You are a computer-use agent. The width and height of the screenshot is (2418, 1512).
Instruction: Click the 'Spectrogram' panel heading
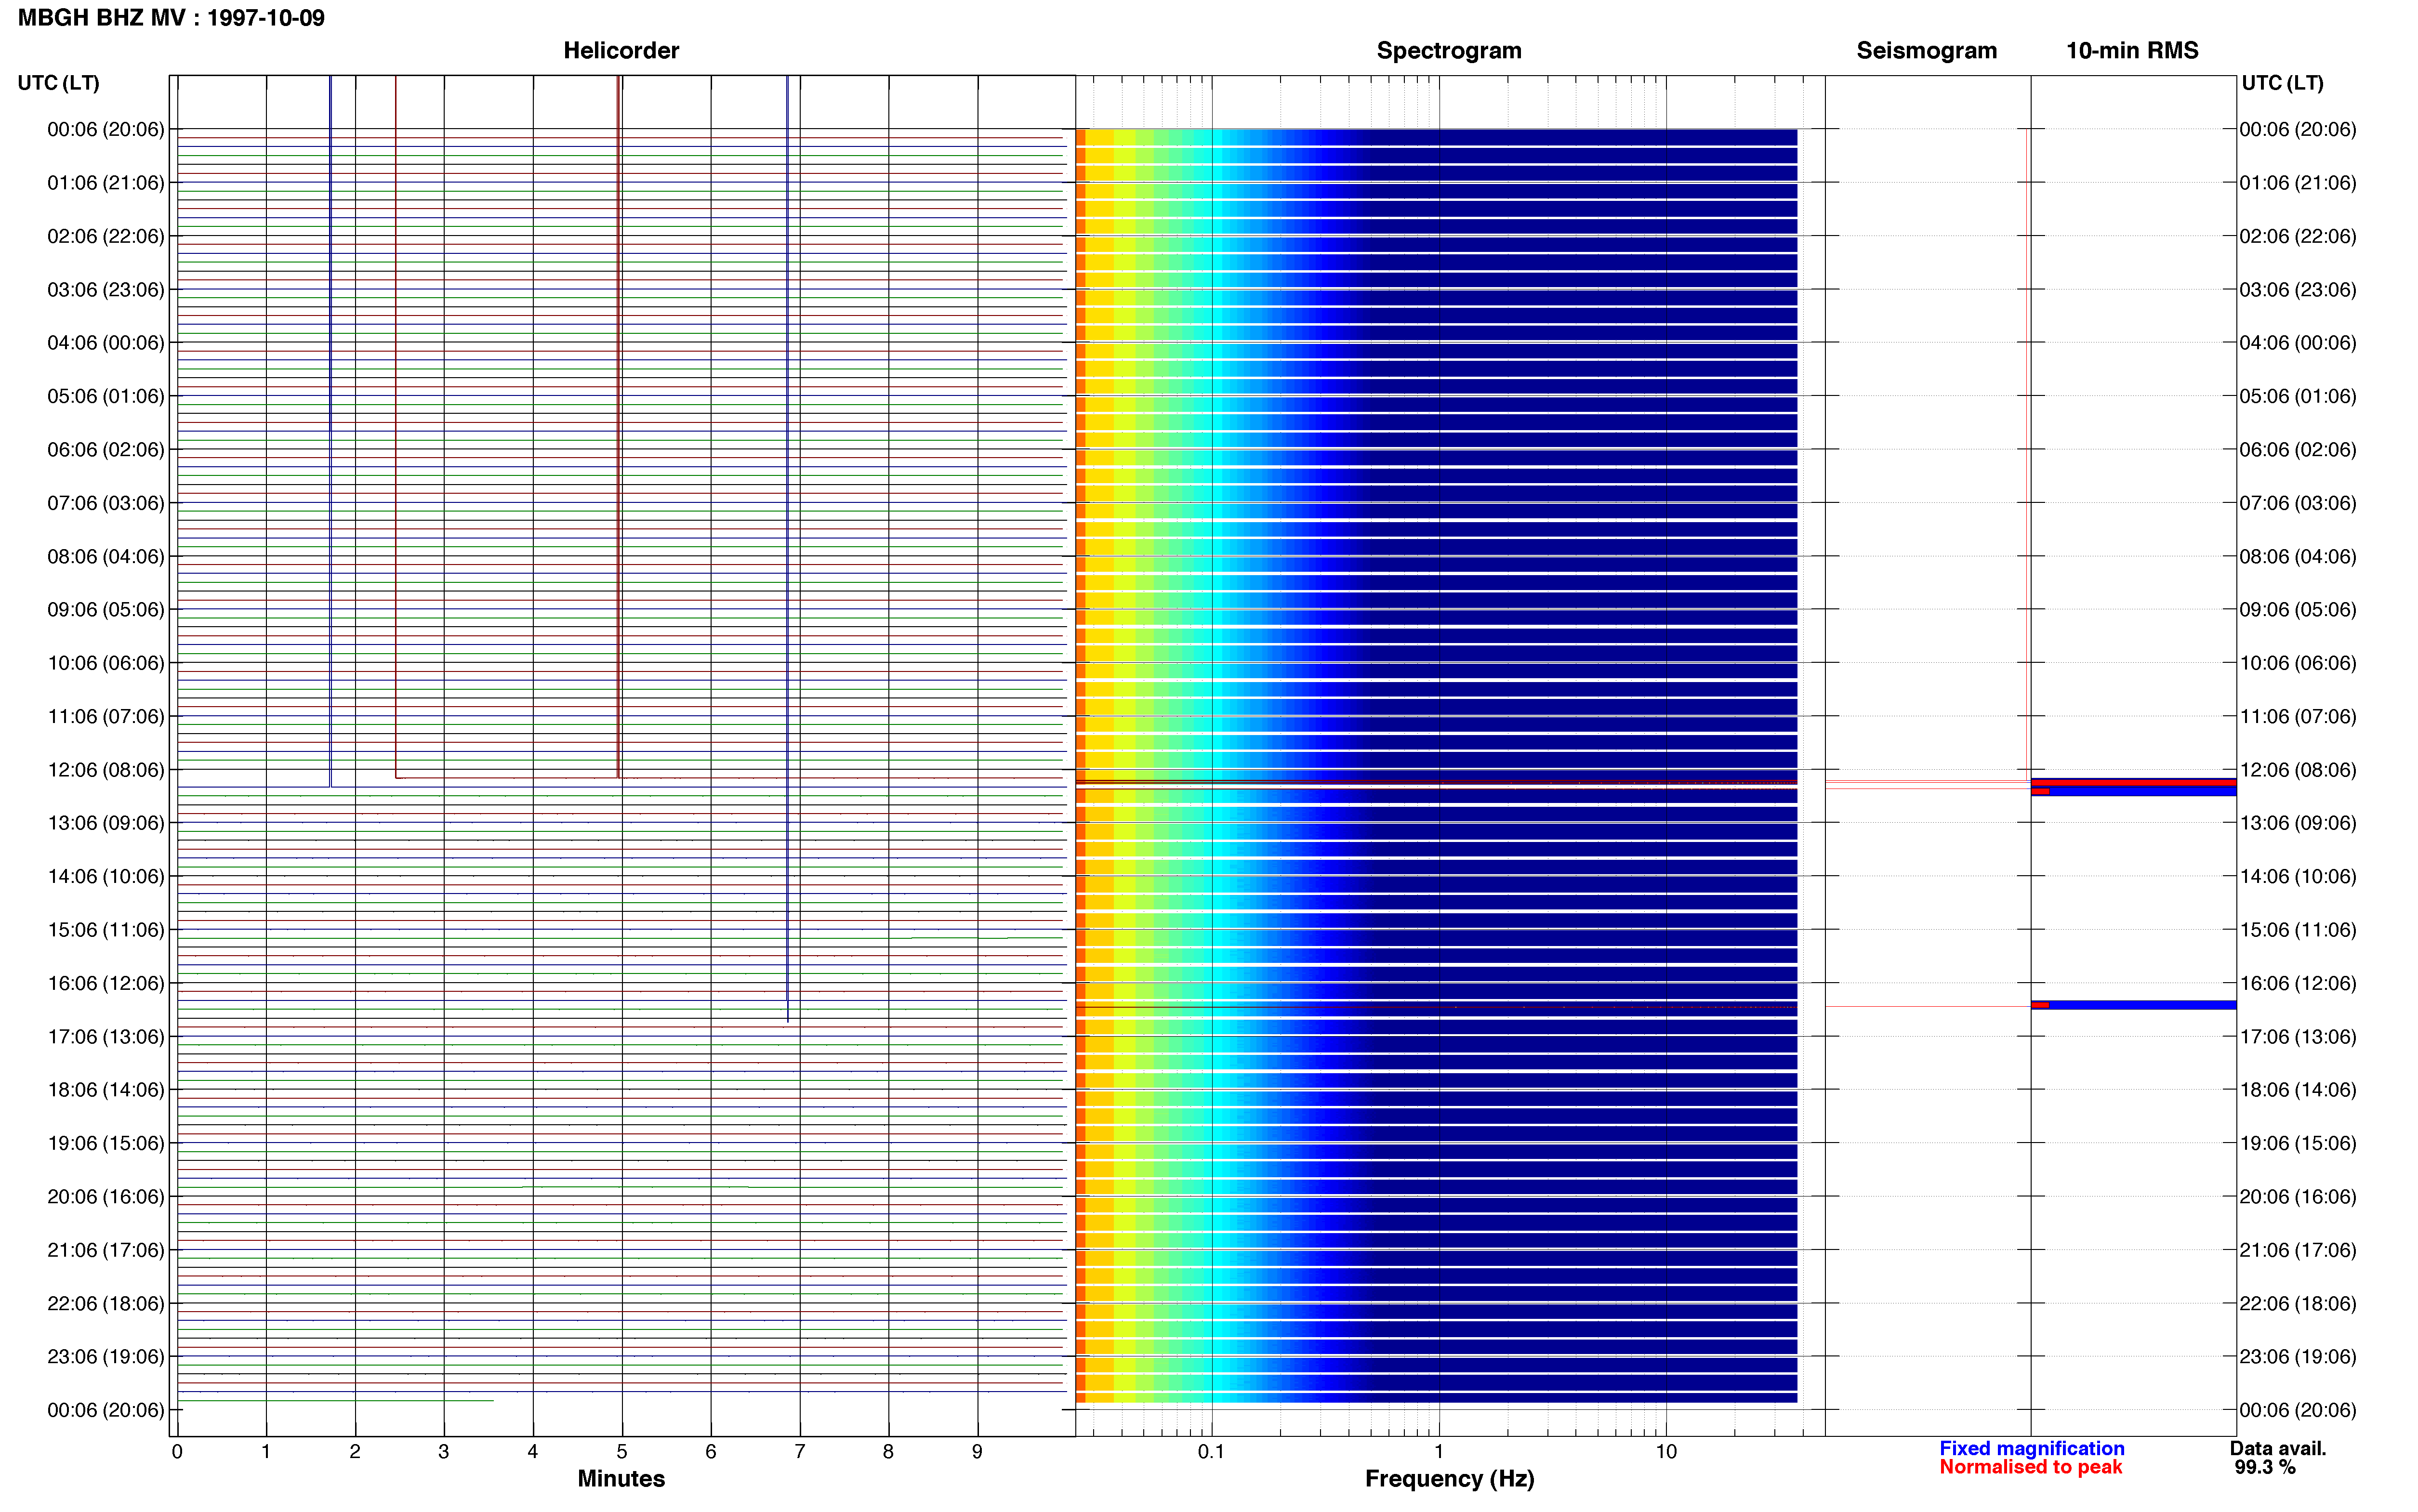[1449, 50]
